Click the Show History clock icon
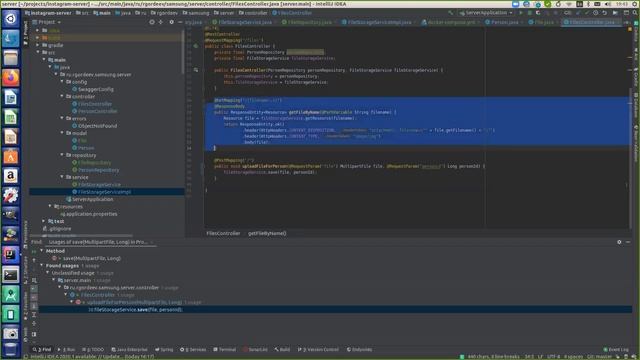 click(596, 13)
